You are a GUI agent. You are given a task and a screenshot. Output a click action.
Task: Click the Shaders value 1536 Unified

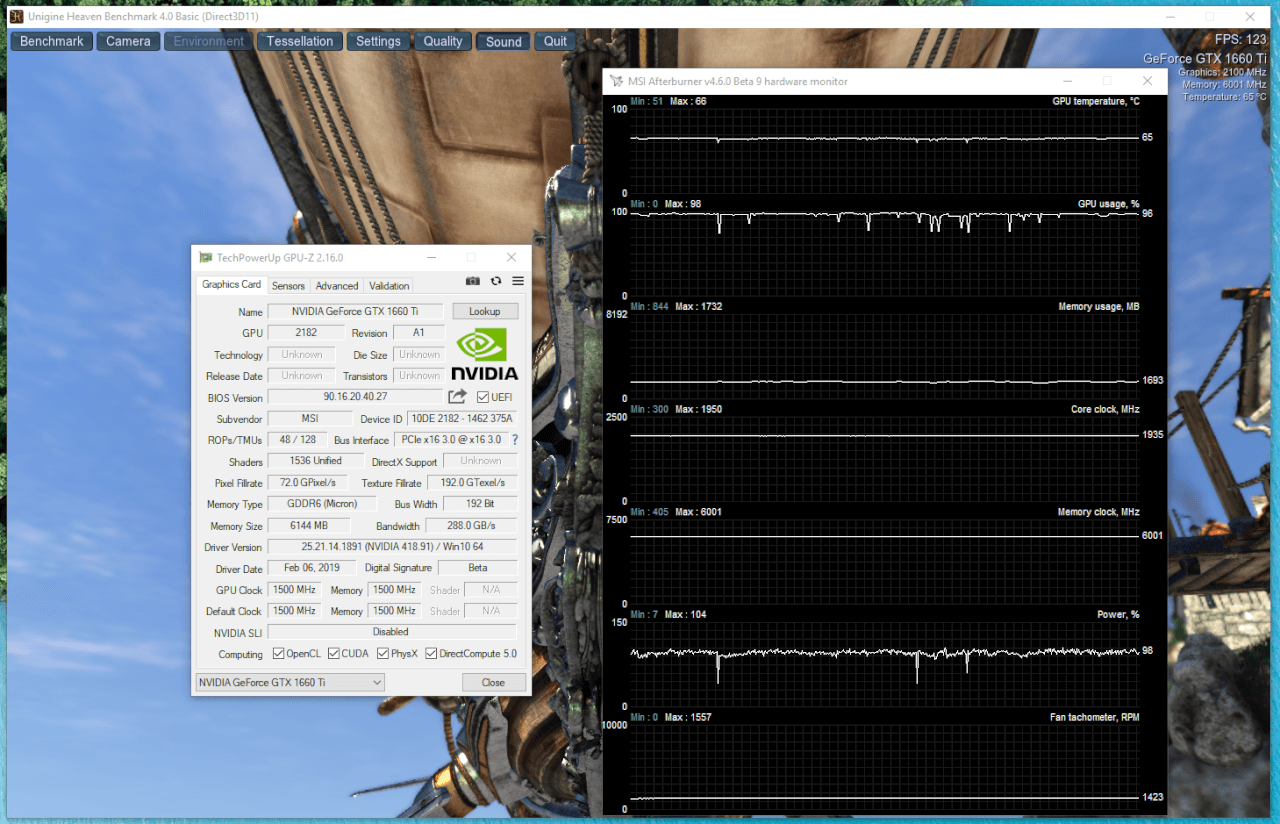(x=315, y=461)
